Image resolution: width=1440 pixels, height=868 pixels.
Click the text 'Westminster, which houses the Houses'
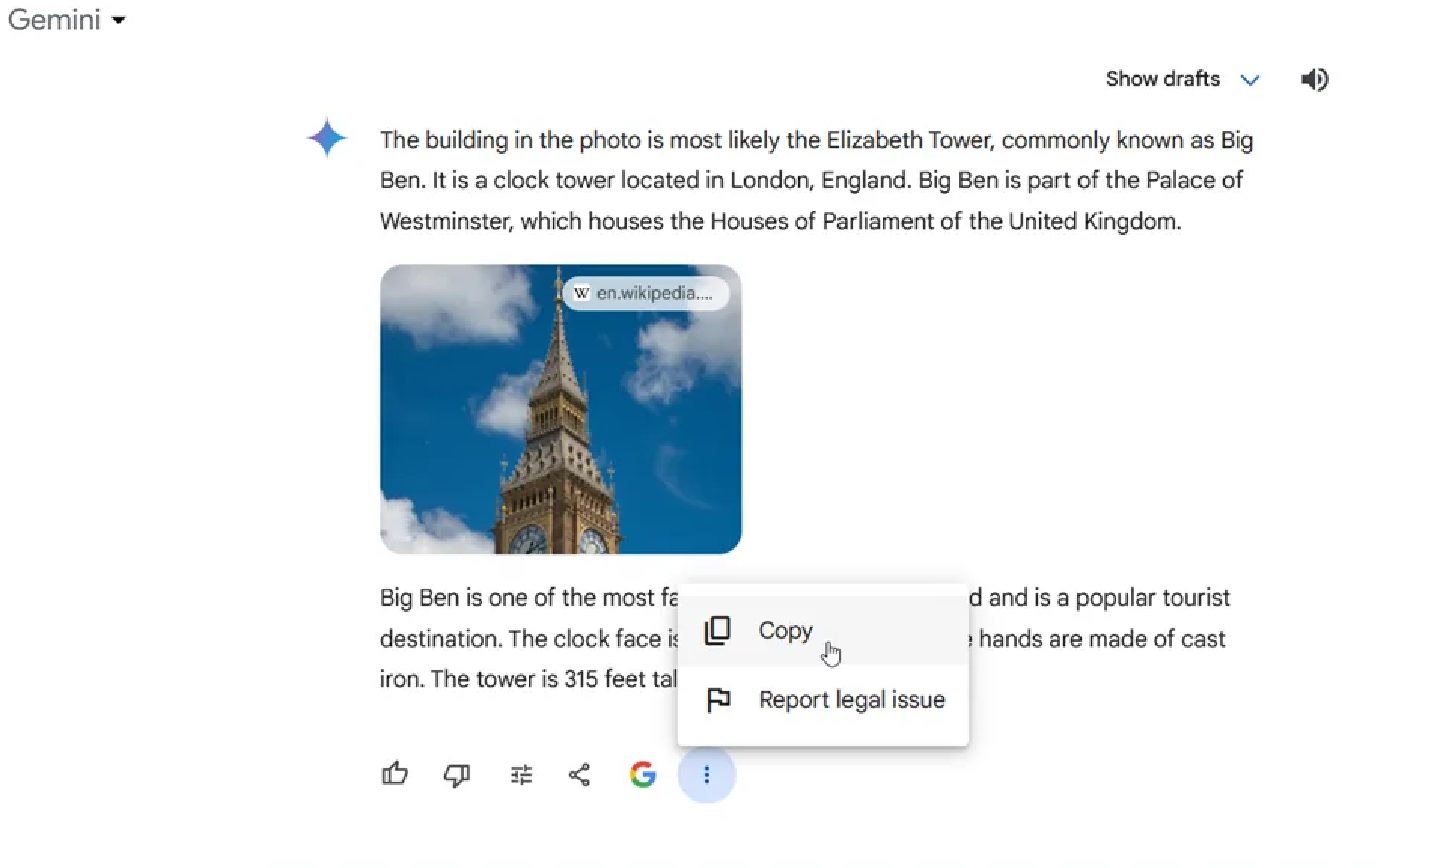coord(597,221)
